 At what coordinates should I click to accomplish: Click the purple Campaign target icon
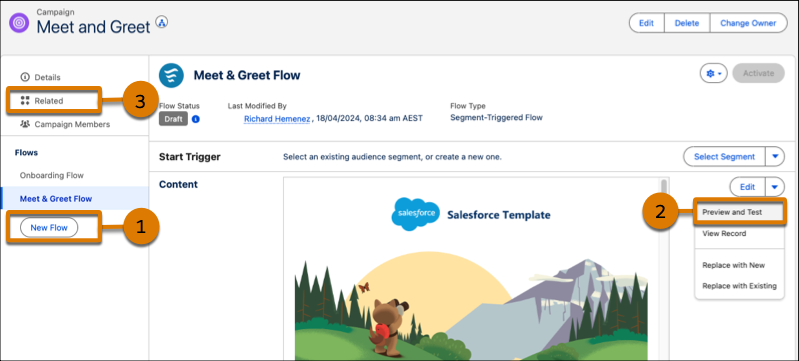[x=19, y=23]
